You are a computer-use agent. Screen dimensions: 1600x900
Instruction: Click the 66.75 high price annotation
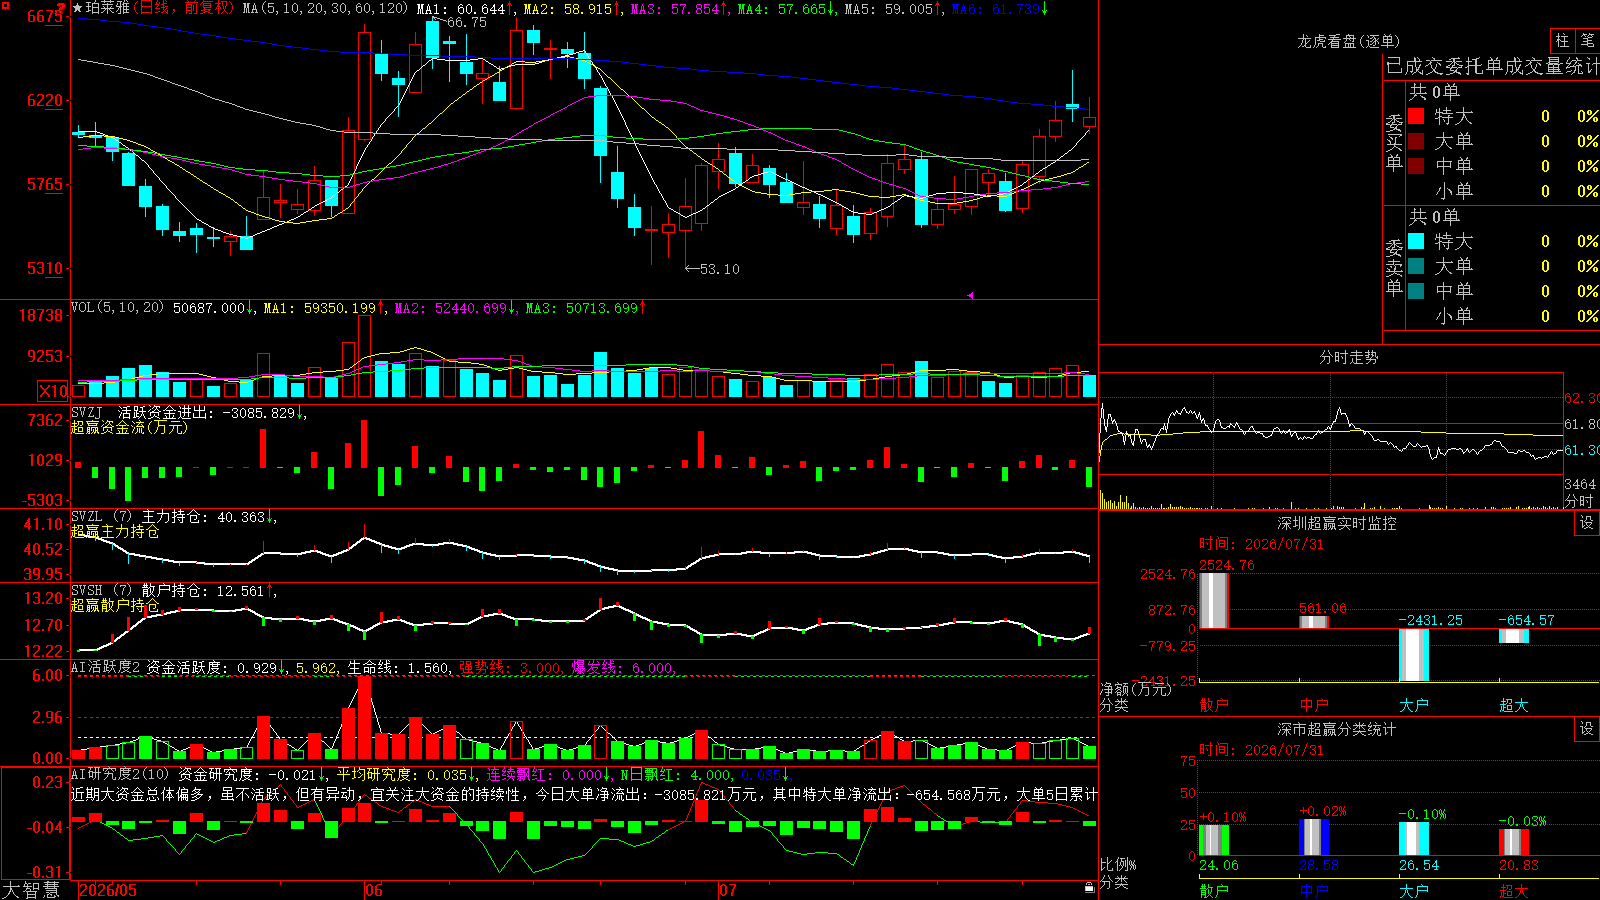click(x=466, y=23)
